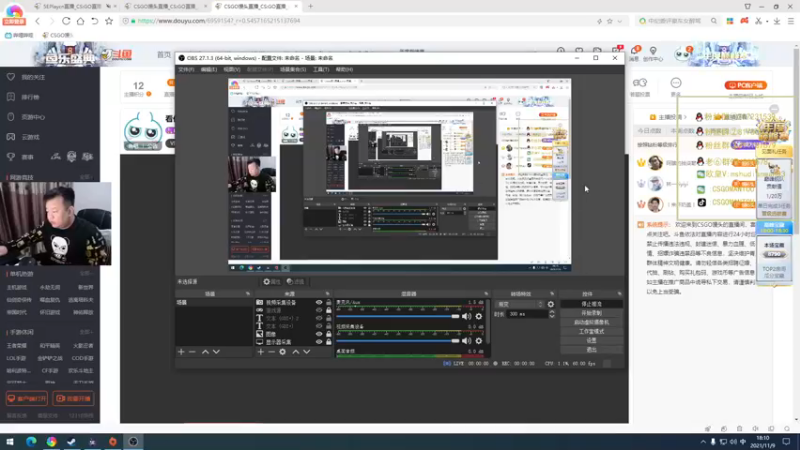This screenshot has width=800, height=450.
Task: Increase transition duration with up stepper
Action: tap(552, 312)
